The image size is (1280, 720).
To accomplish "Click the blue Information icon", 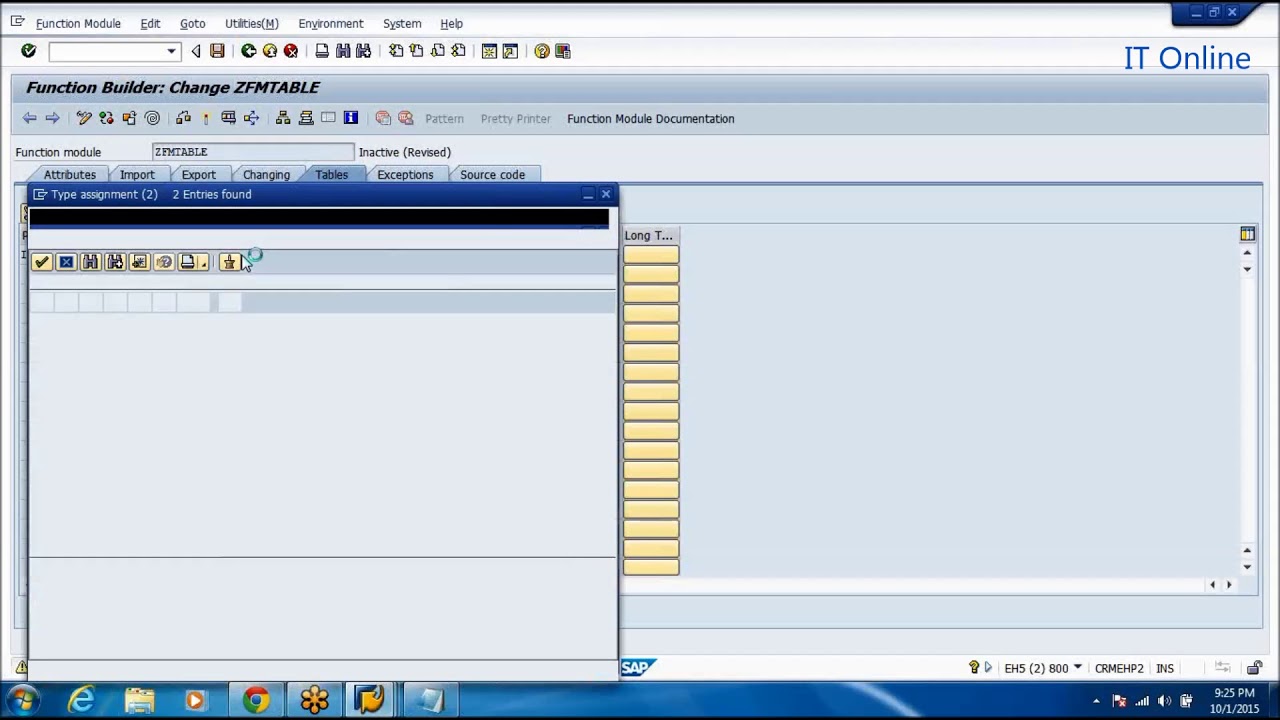I will (x=351, y=118).
